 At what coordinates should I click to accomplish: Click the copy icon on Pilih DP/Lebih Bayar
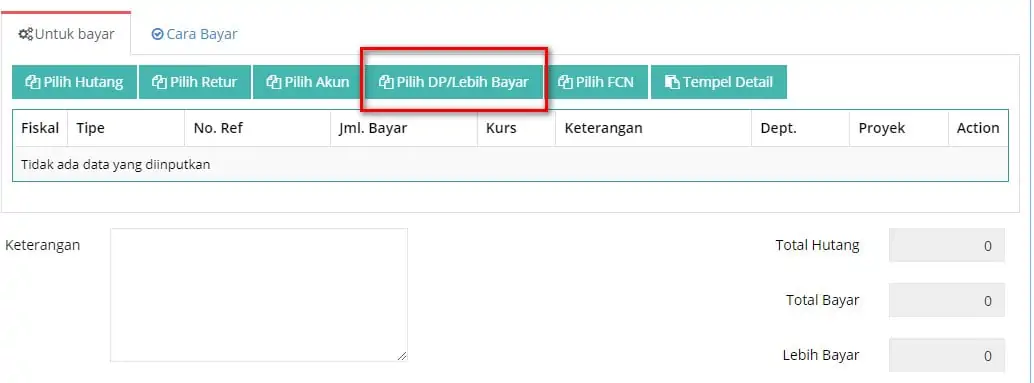[x=386, y=82]
